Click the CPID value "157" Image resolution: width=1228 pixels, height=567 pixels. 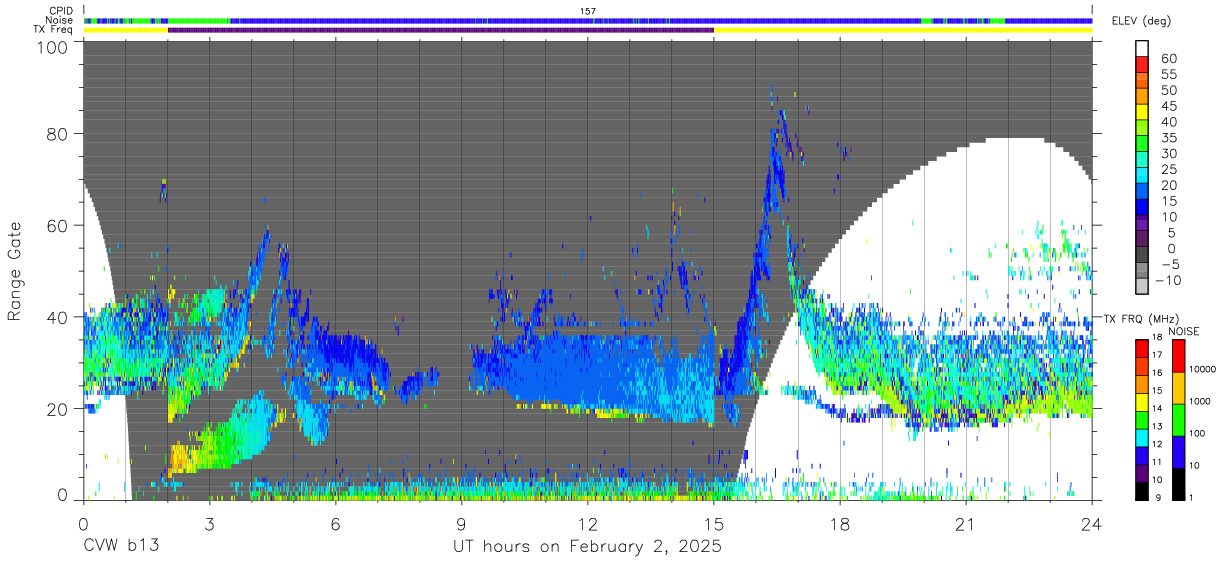(588, 11)
